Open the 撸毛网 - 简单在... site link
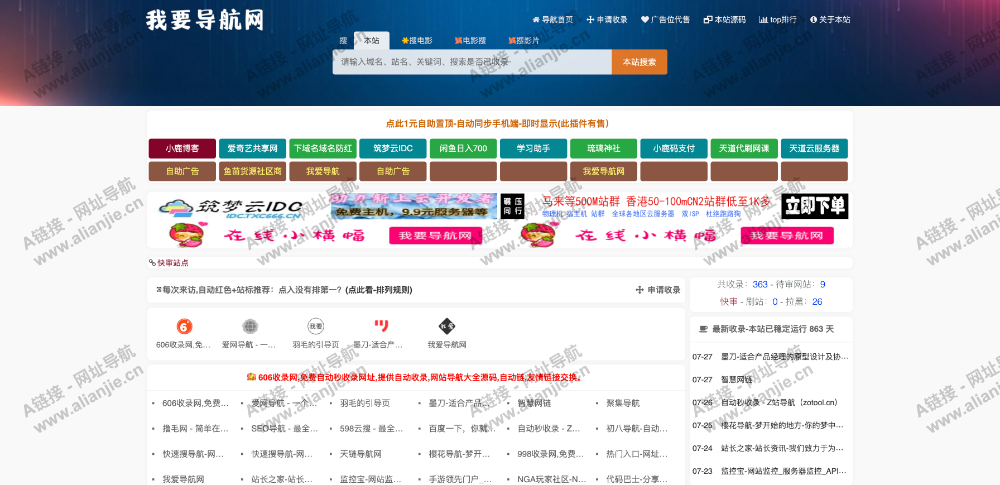Screen dimensions: 1000x485 tap(195, 428)
